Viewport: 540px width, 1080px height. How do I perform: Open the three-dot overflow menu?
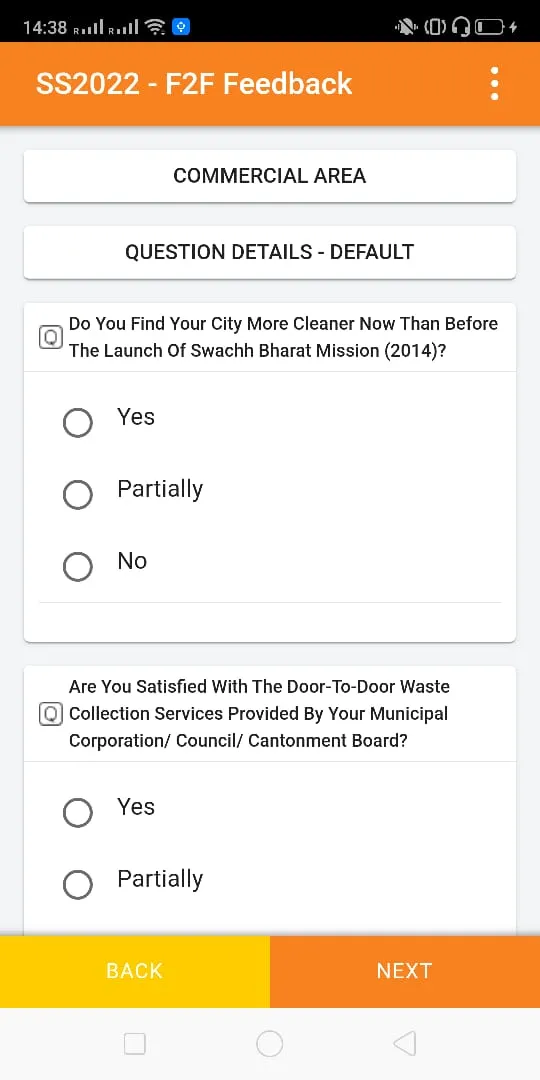pos(494,84)
